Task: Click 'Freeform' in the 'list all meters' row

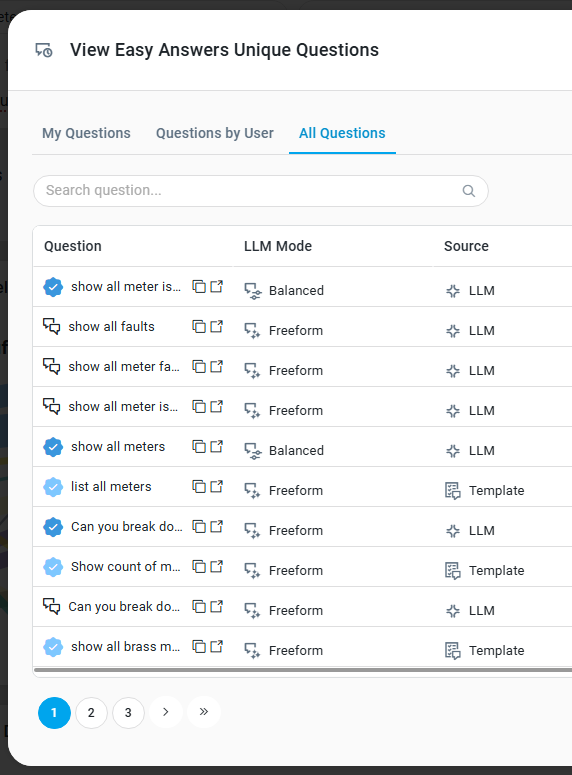Action: click(296, 491)
